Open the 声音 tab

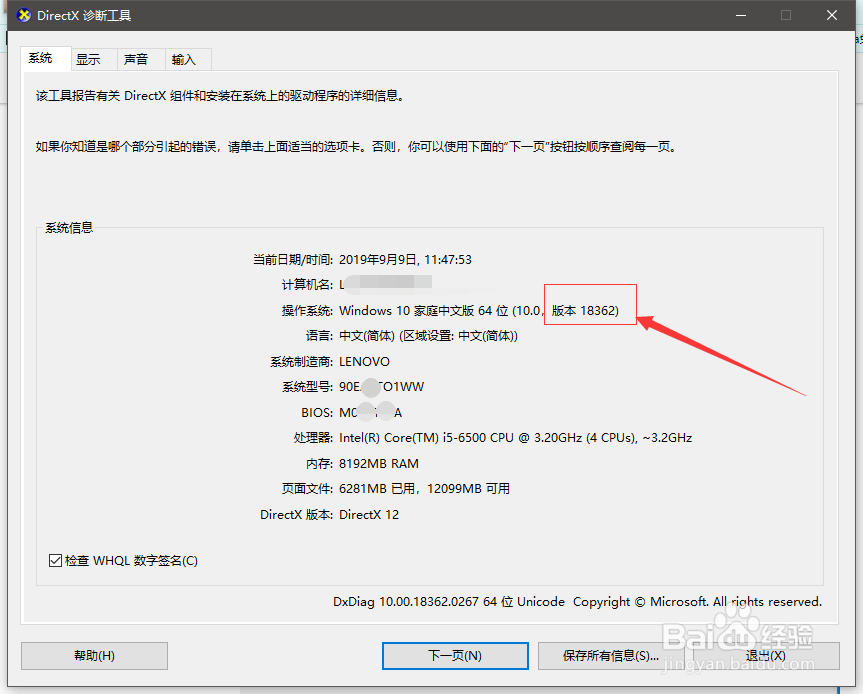(x=137, y=59)
